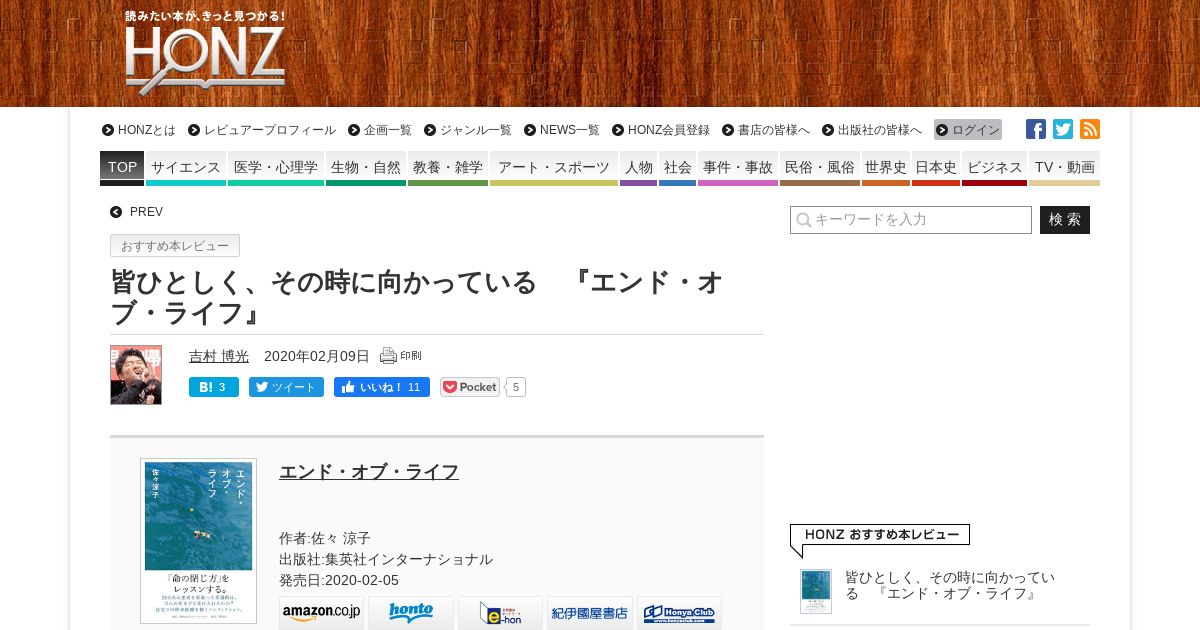
Task: Click the 検索 search button
Action: tap(1065, 220)
